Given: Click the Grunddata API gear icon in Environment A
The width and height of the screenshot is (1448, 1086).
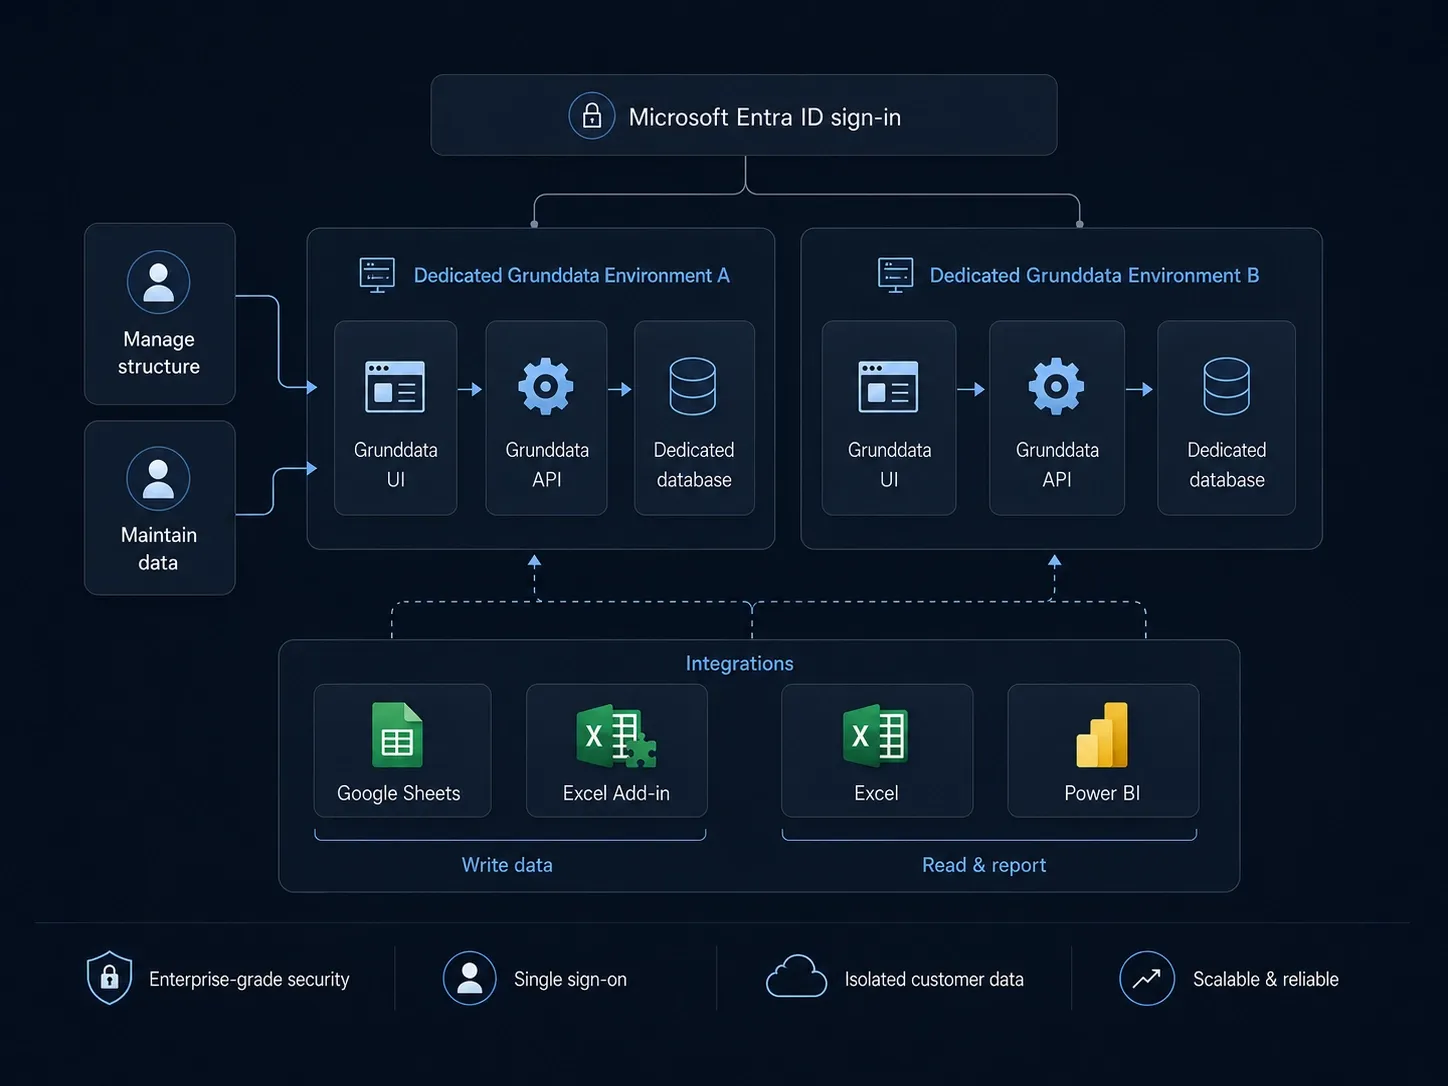Looking at the screenshot, I should 546,386.
